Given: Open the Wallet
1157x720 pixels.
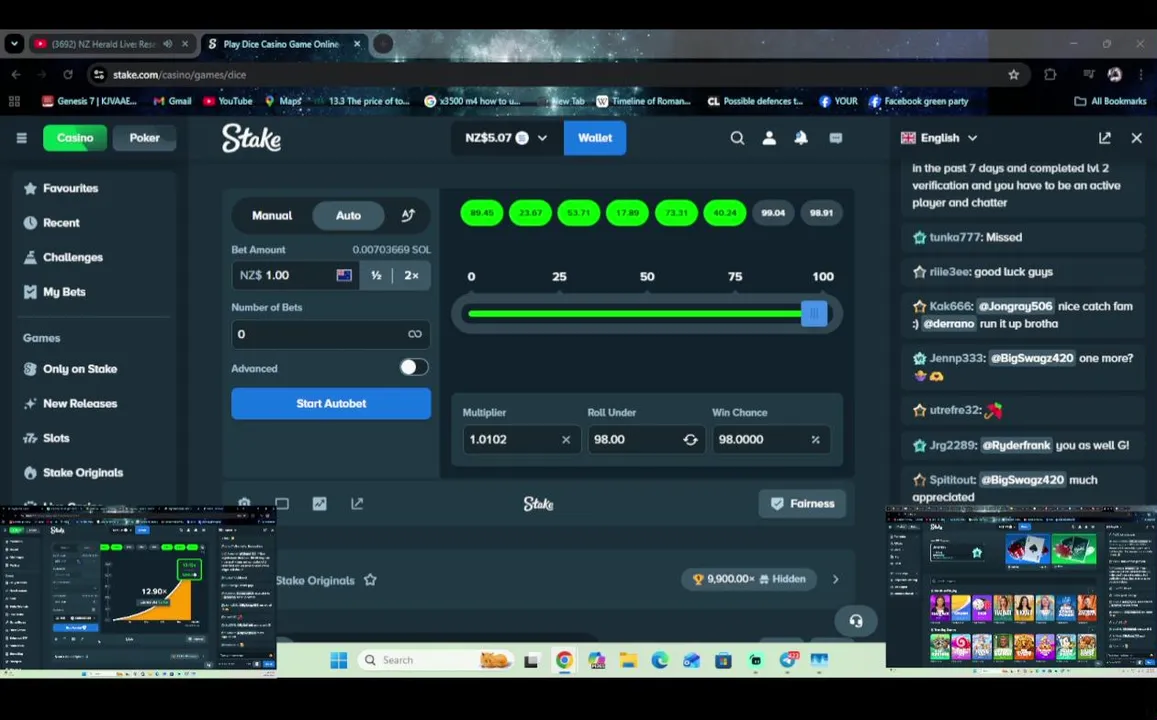Looking at the screenshot, I should (595, 138).
